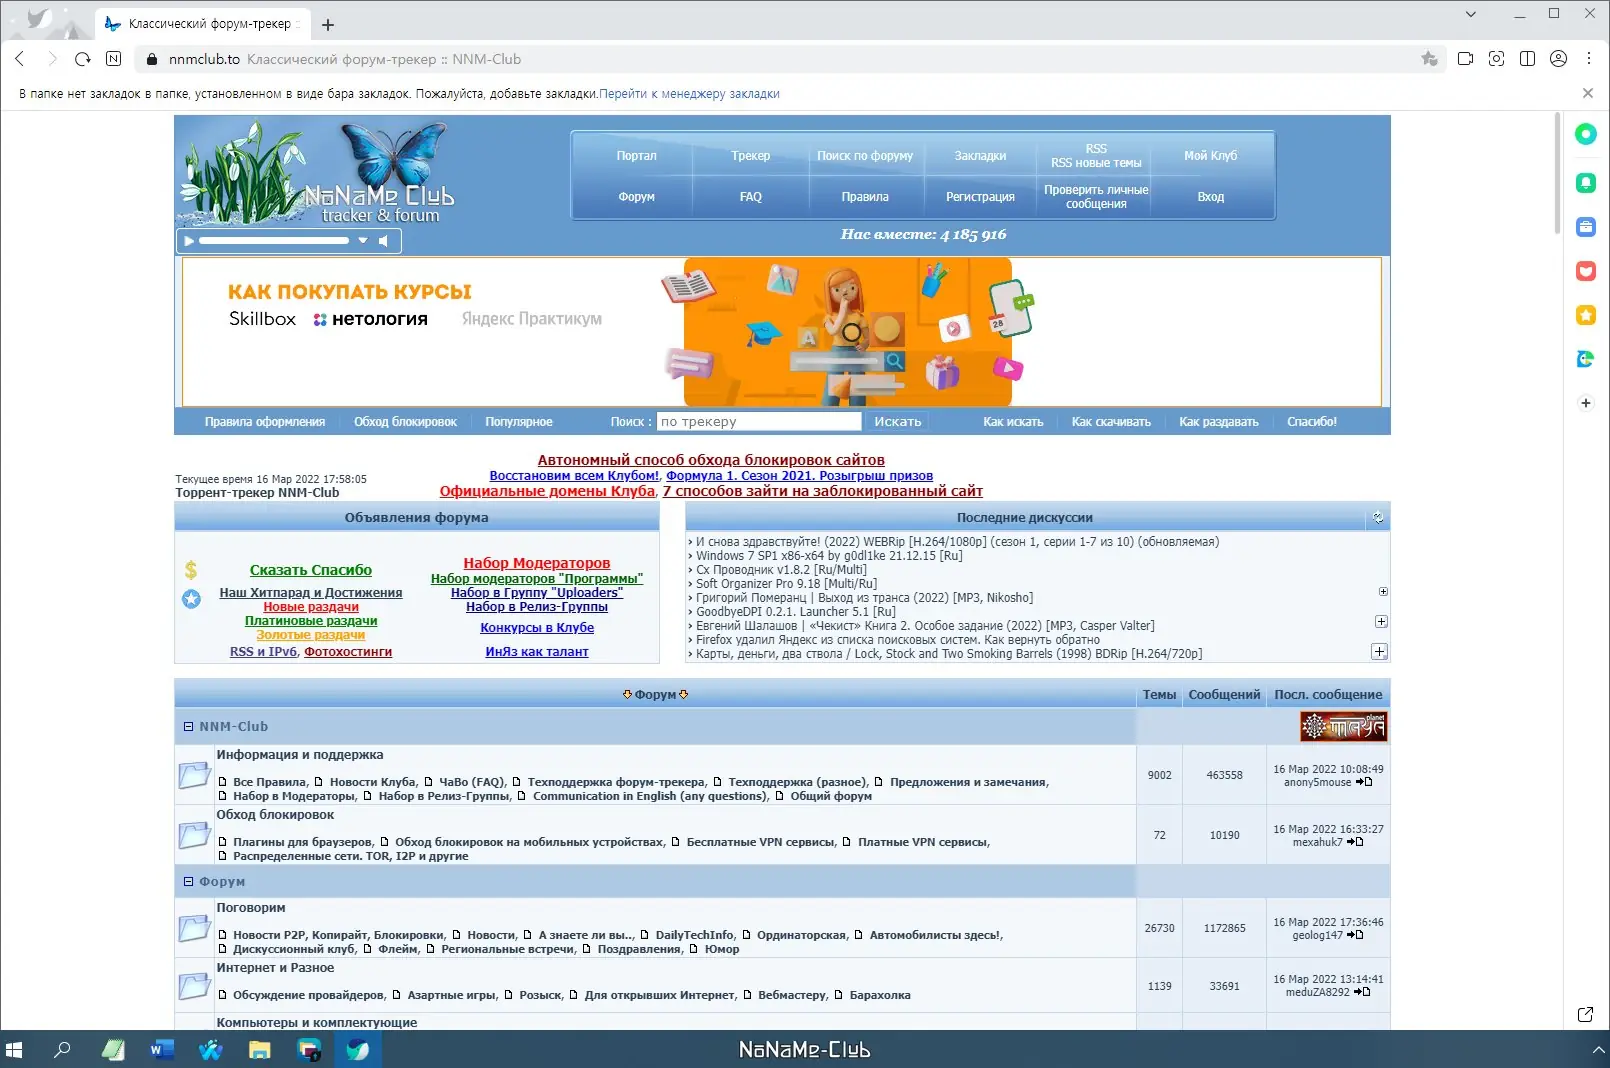Viewport: 1610px width, 1068px height.
Task: Open the Техподдержка форум-трекера subforum
Action: pyautogui.click(x=615, y=782)
